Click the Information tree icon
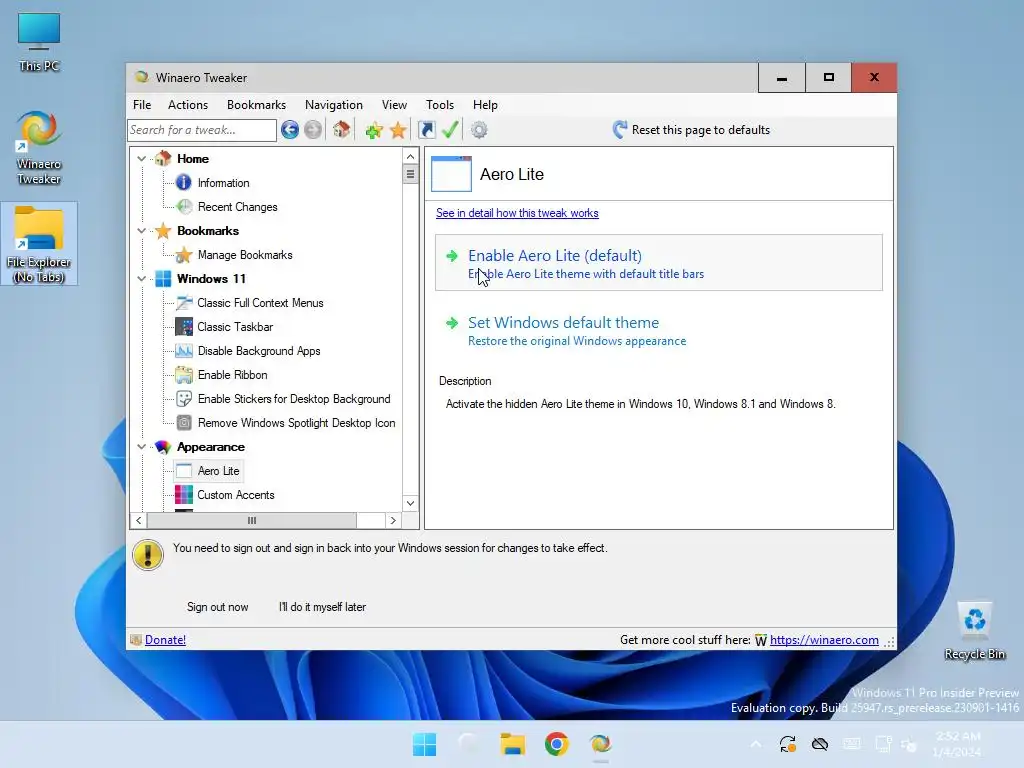Viewport: 1024px width, 768px height. [x=184, y=183]
